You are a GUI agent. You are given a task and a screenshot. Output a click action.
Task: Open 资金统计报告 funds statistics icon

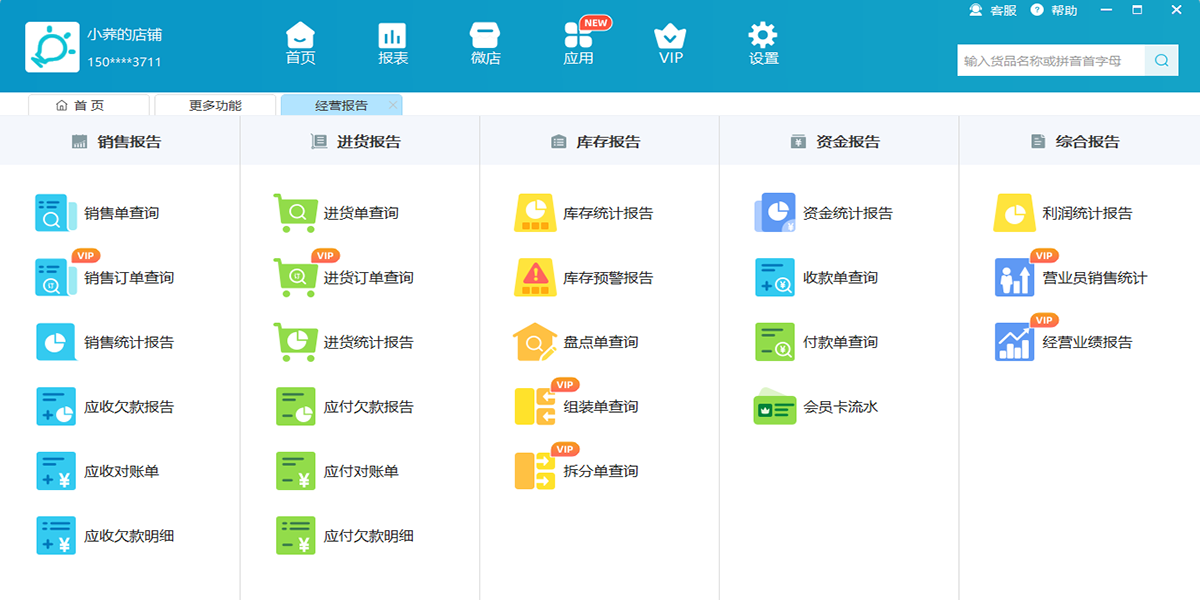(775, 213)
